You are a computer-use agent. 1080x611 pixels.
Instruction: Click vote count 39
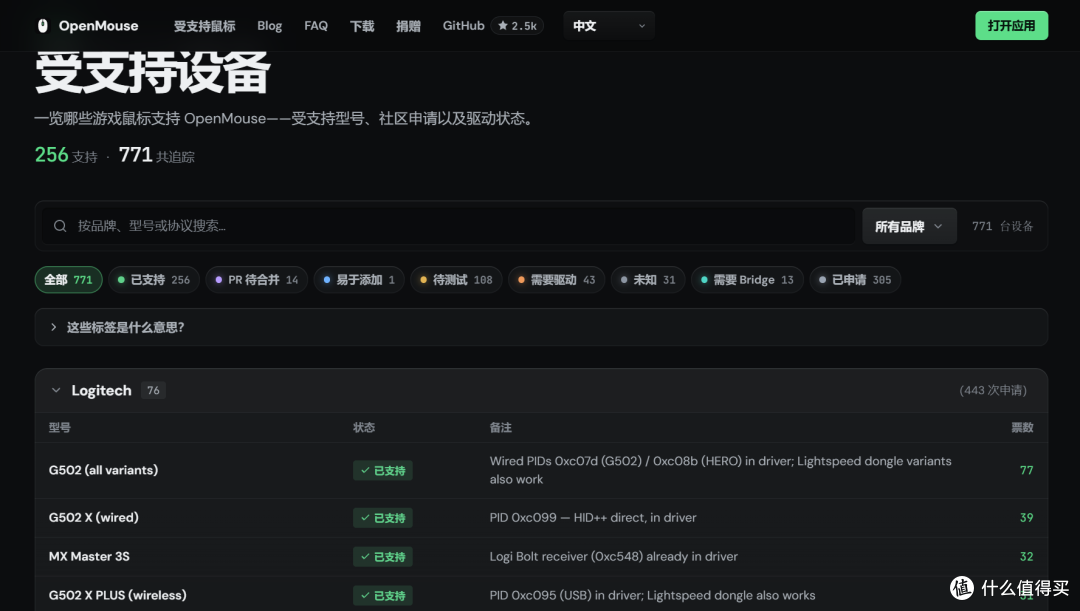[1026, 518]
